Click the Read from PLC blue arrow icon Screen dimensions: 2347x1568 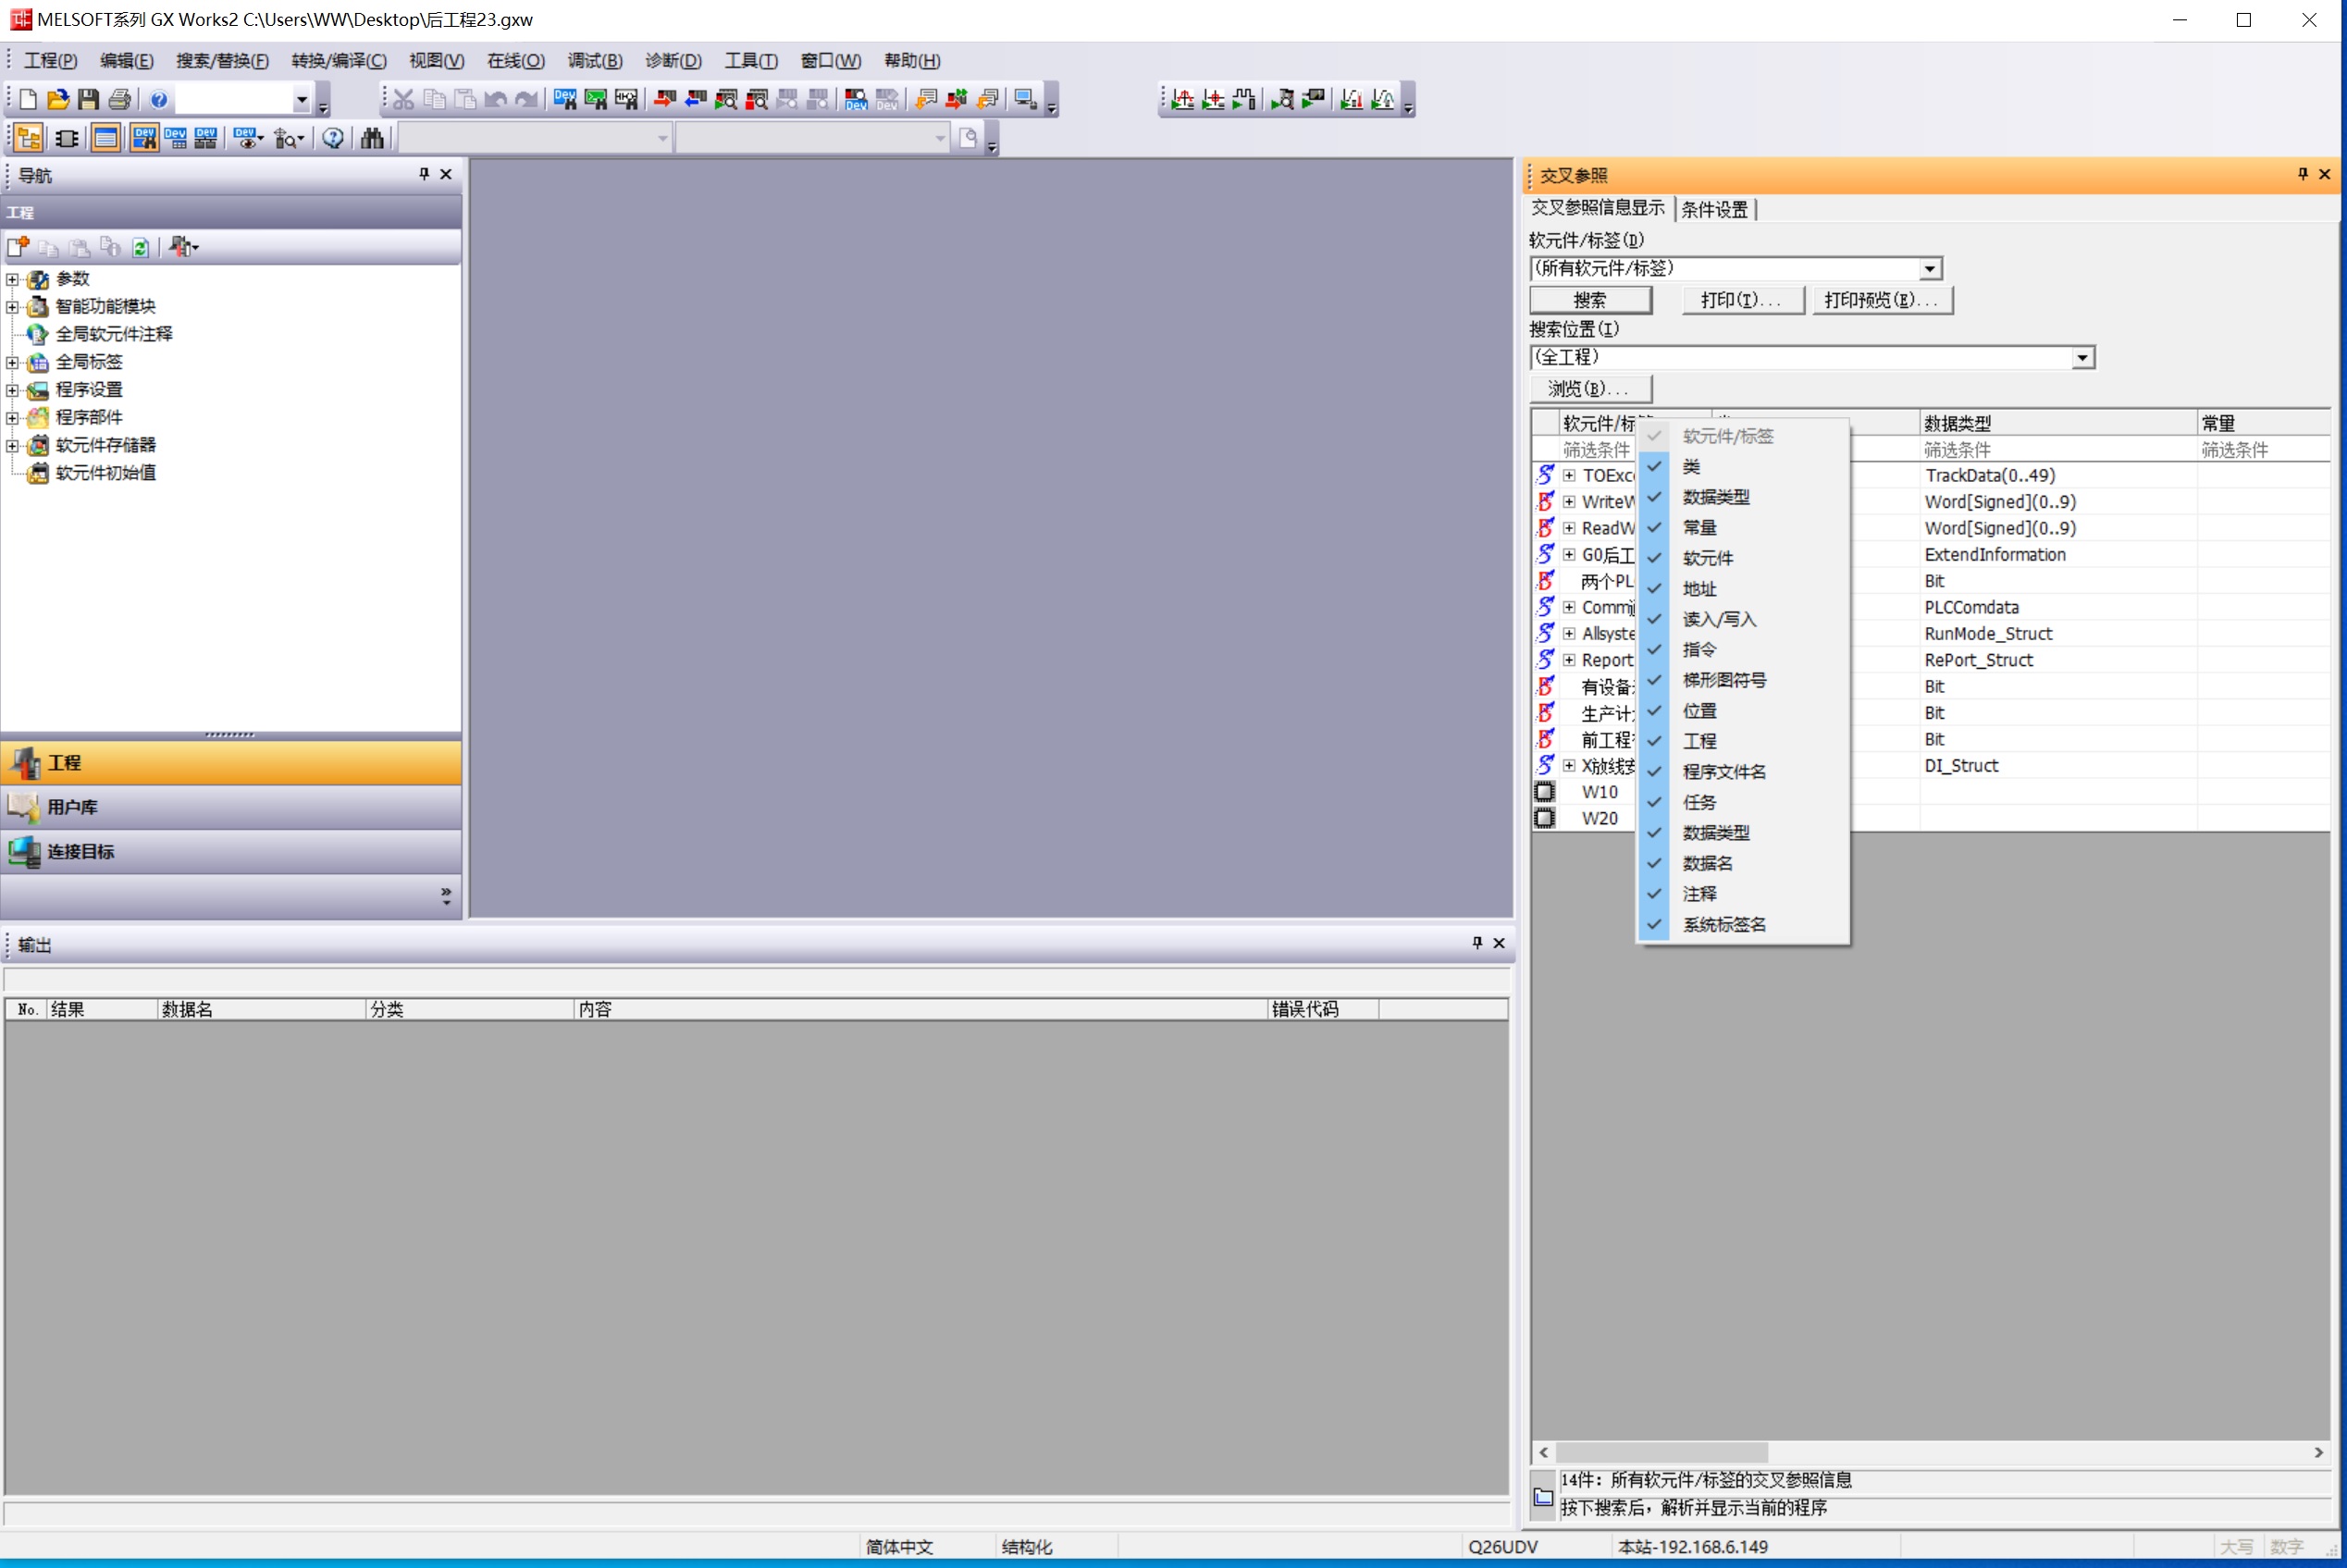click(696, 99)
